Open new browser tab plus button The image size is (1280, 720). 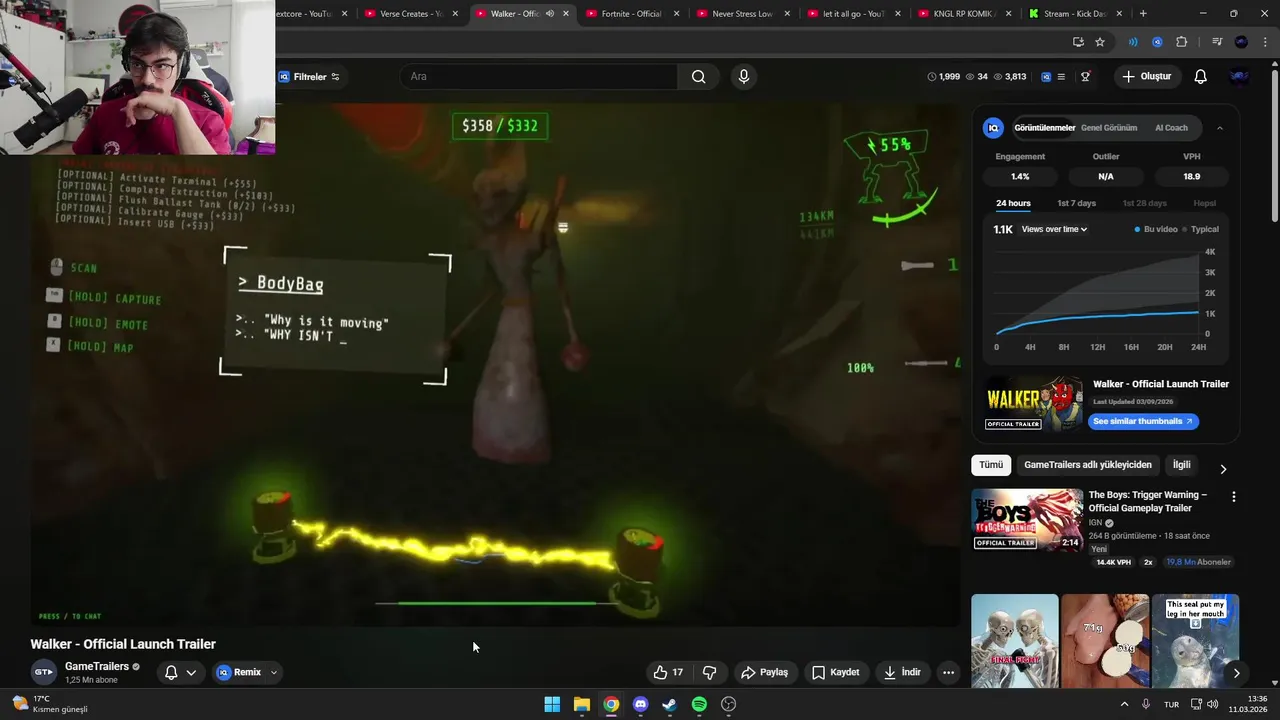(x=1143, y=14)
